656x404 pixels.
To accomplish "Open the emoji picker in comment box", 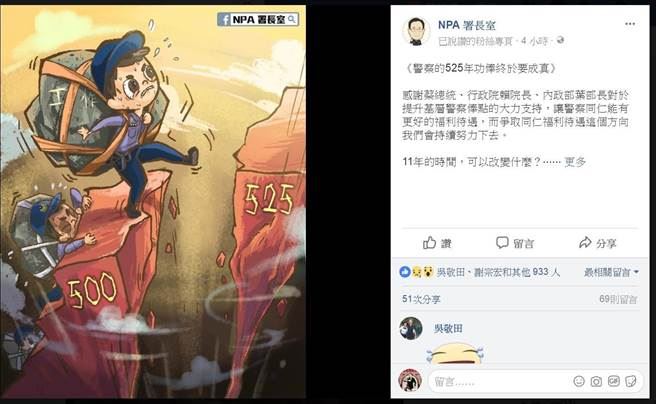I will click(579, 381).
